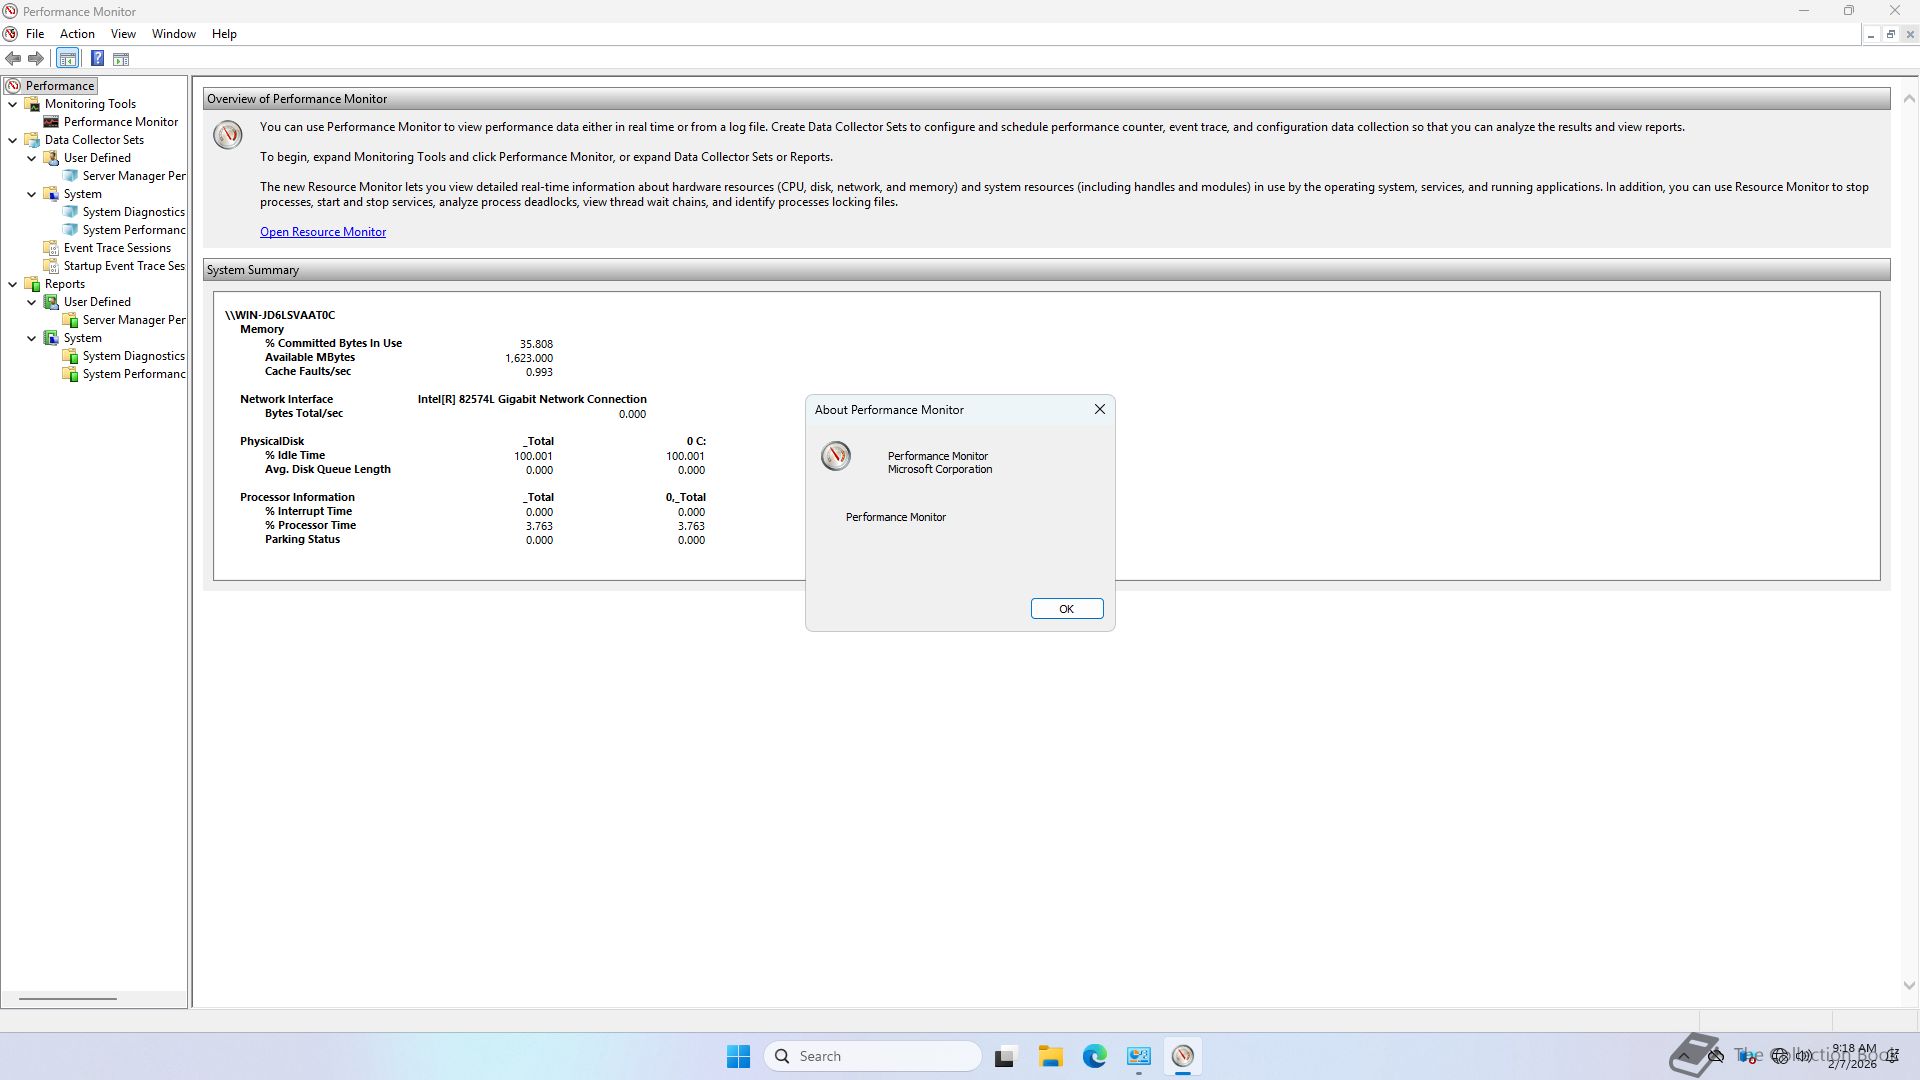Collapse the Data Collector Sets node
The image size is (1920, 1080).
point(13,140)
